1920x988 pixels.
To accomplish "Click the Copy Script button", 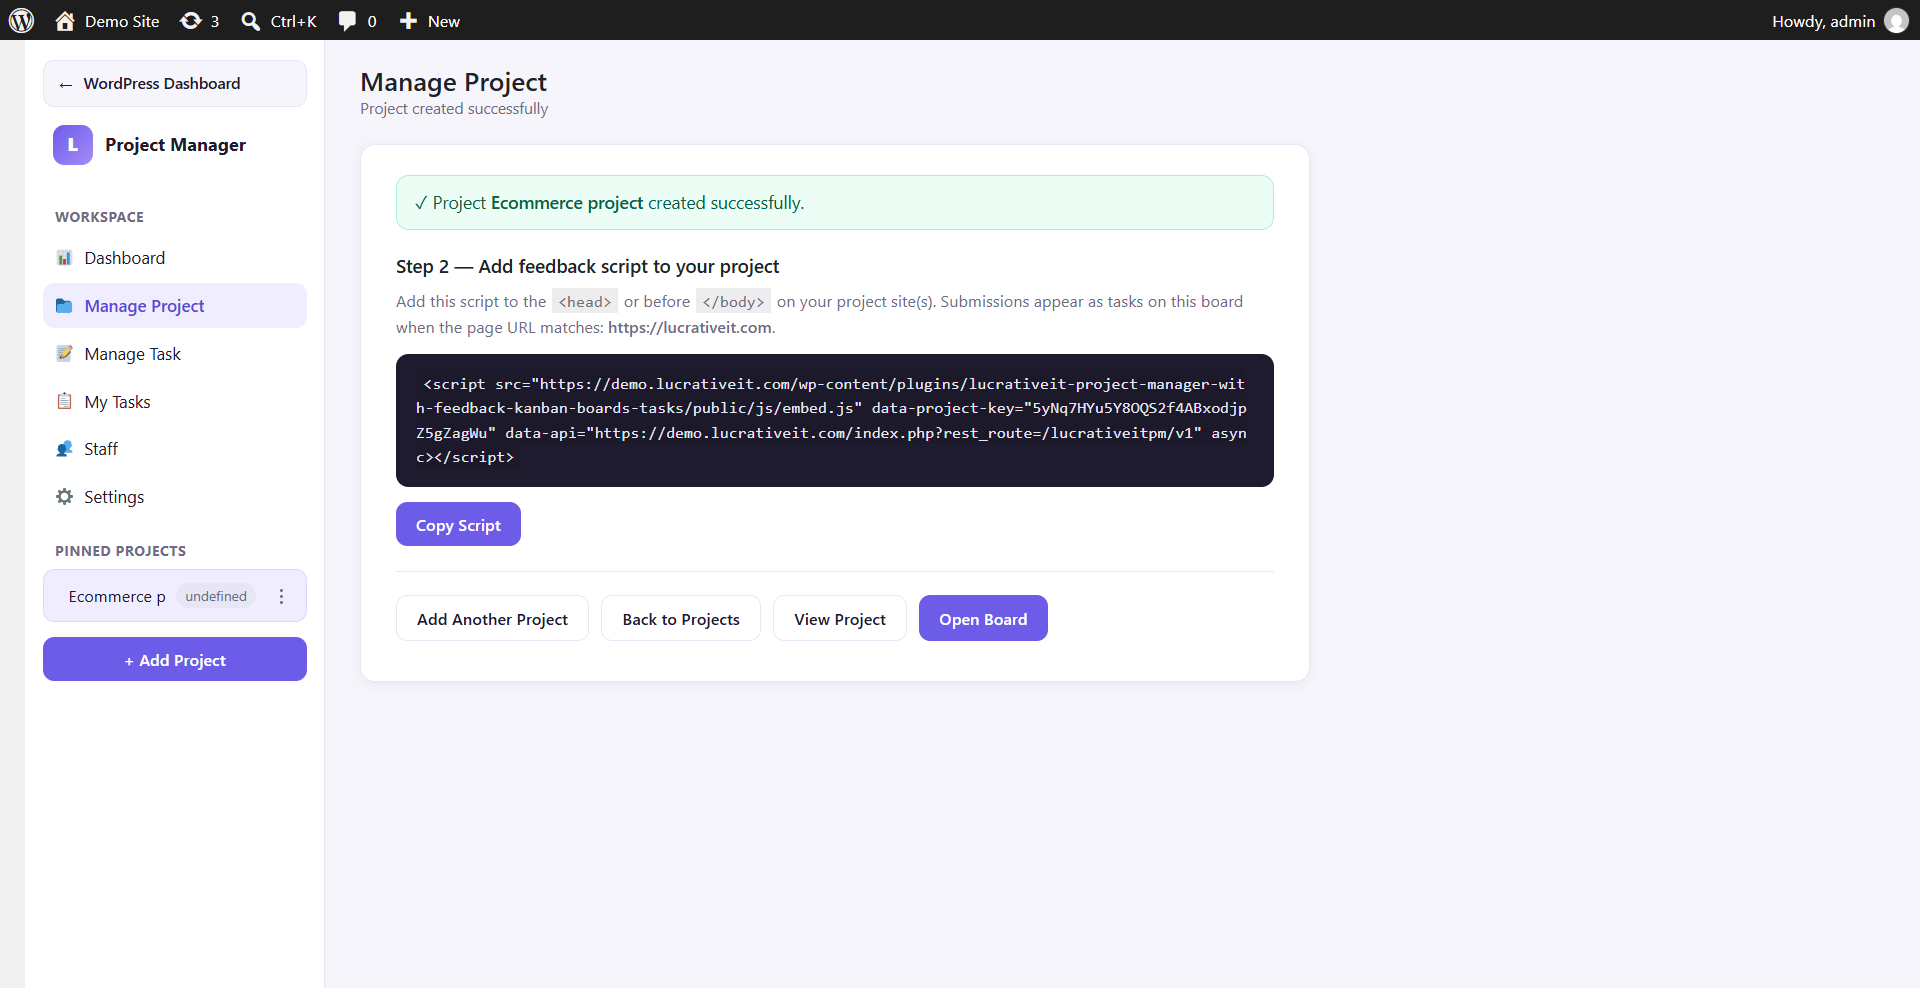I will point(458,525).
